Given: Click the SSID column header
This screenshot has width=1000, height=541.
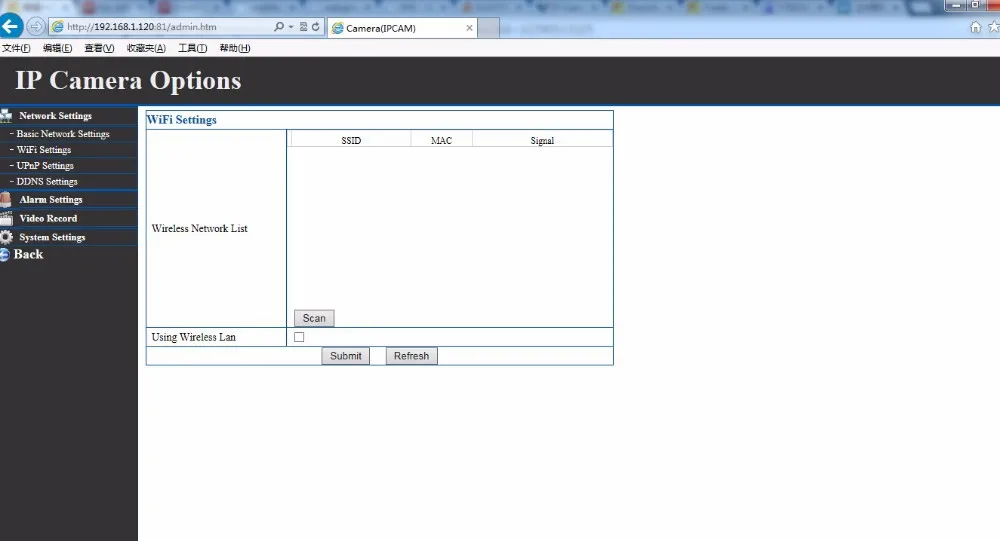Looking at the screenshot, I should coord(351,140).
